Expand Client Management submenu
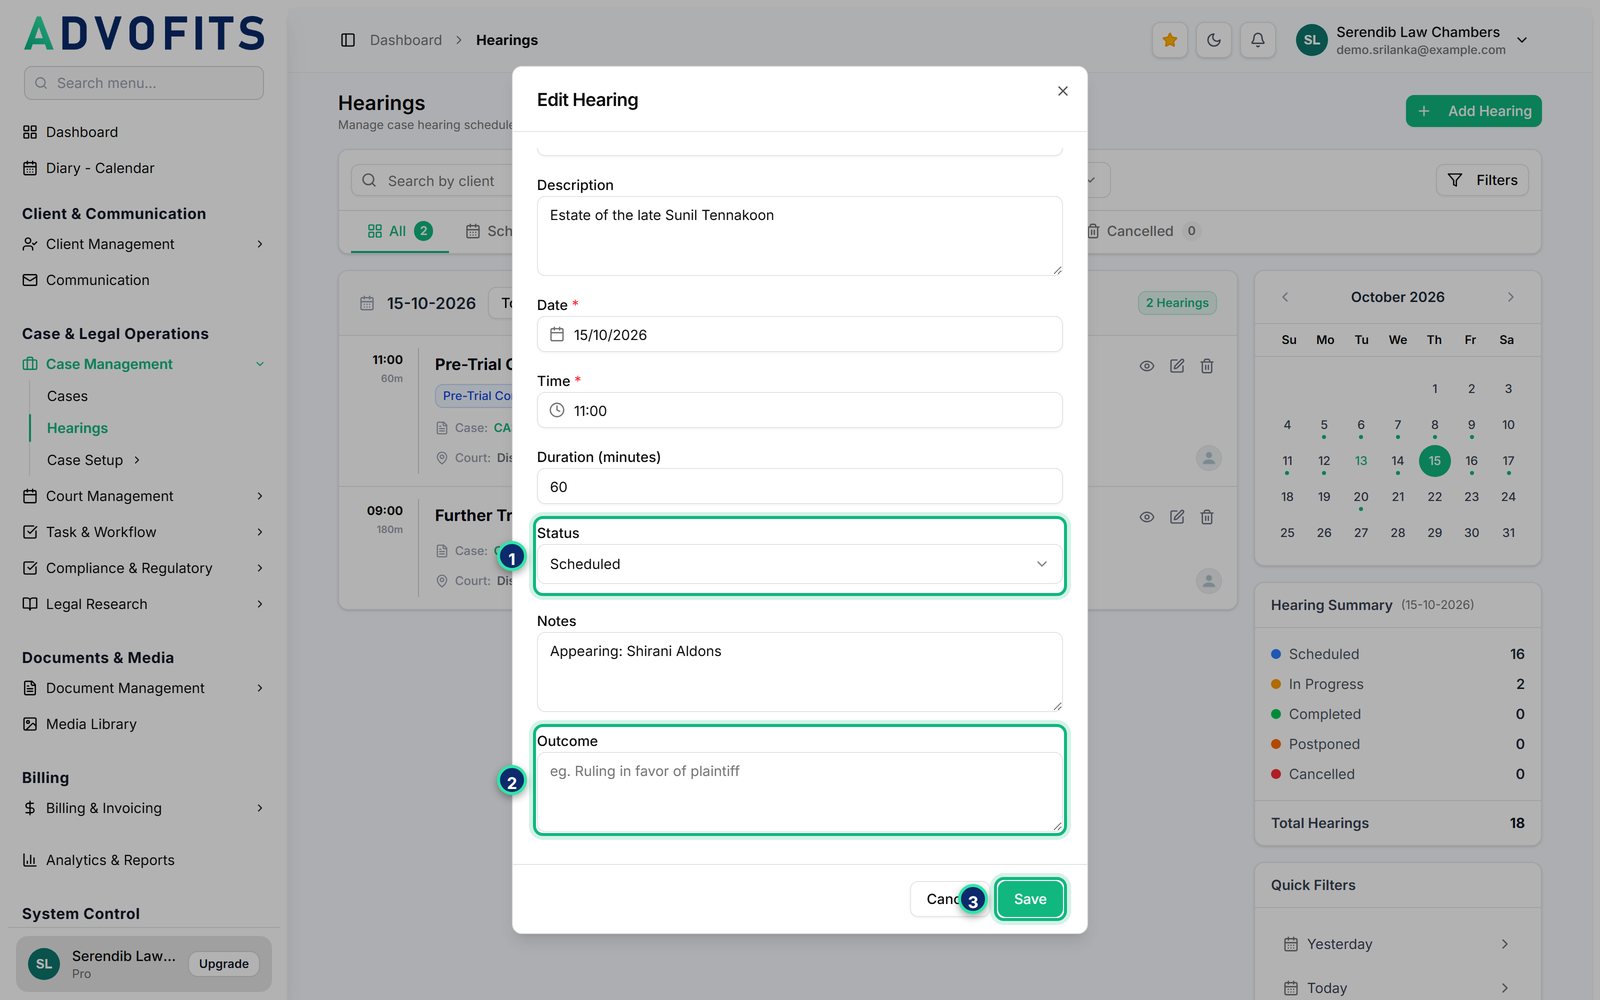 click(144, 244)
